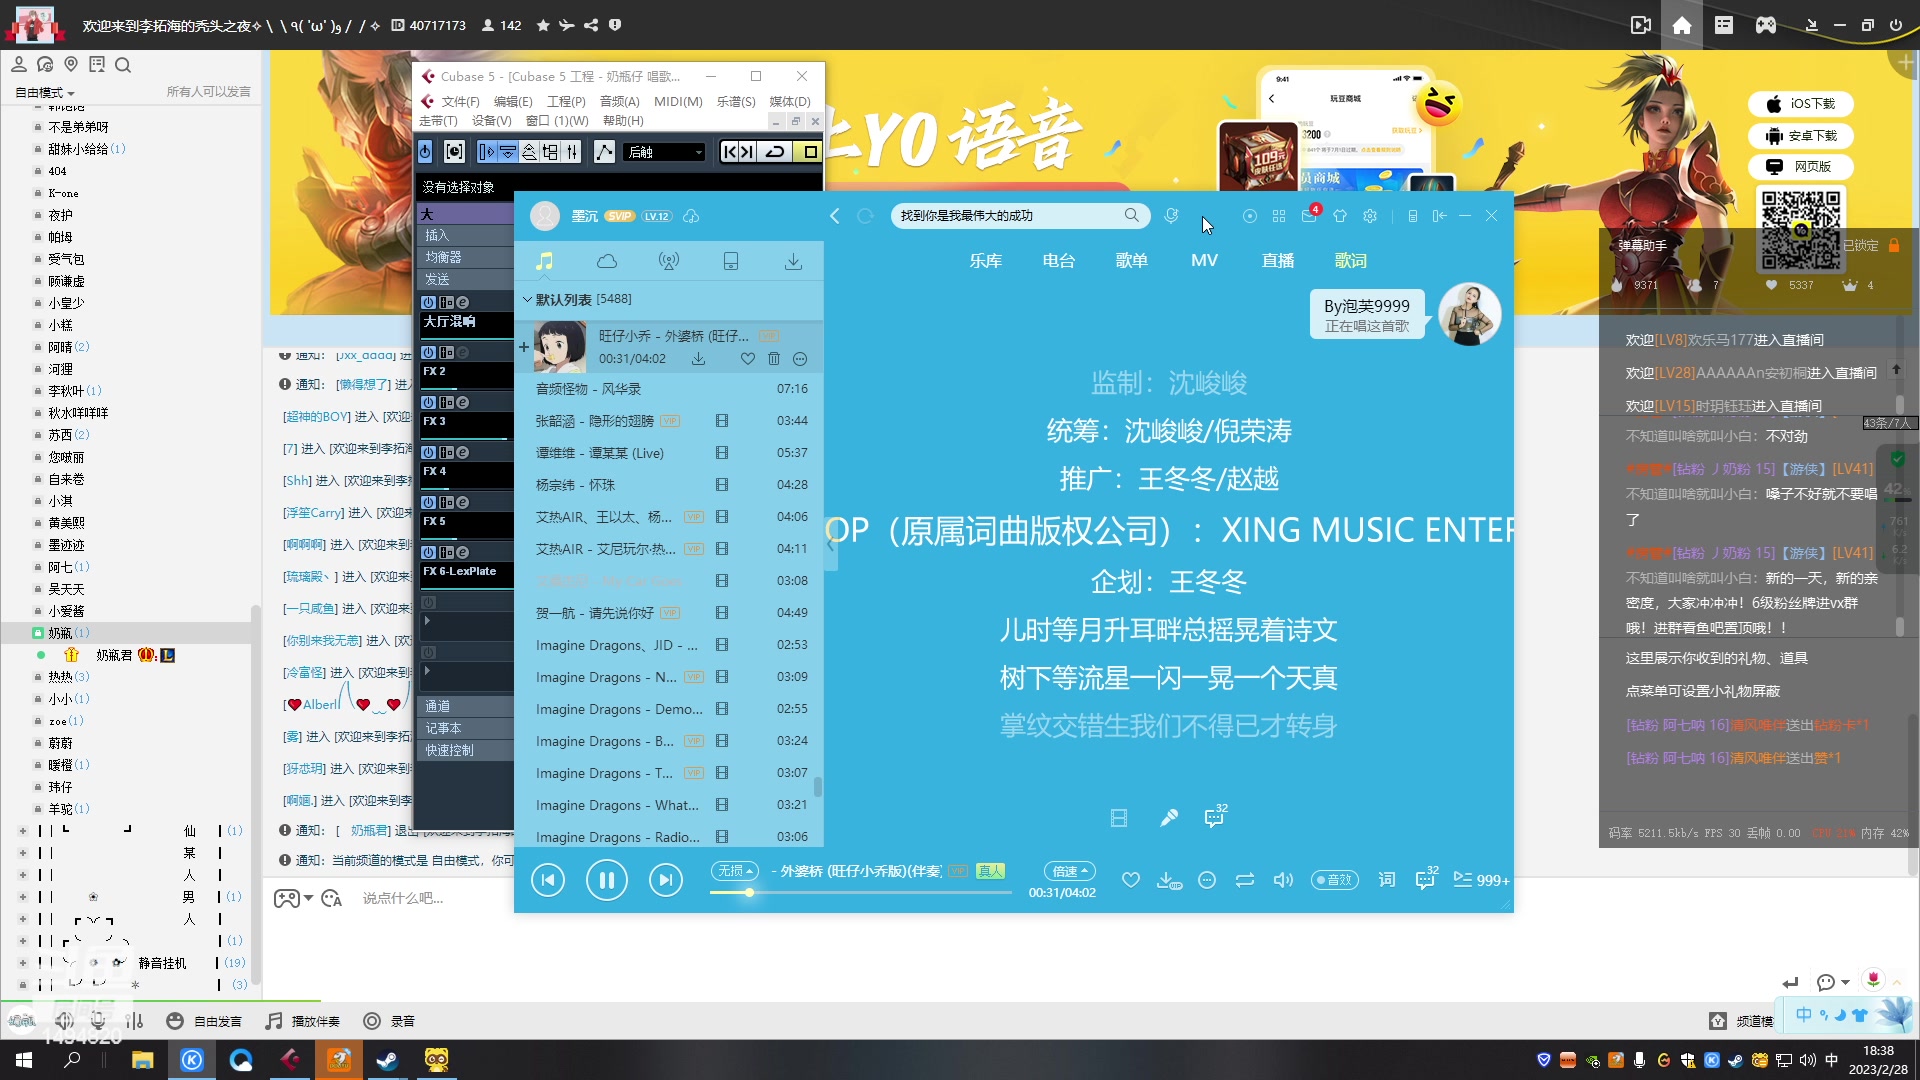
Task: Click the search magnifier in music player
Action: click(1131, 215)
